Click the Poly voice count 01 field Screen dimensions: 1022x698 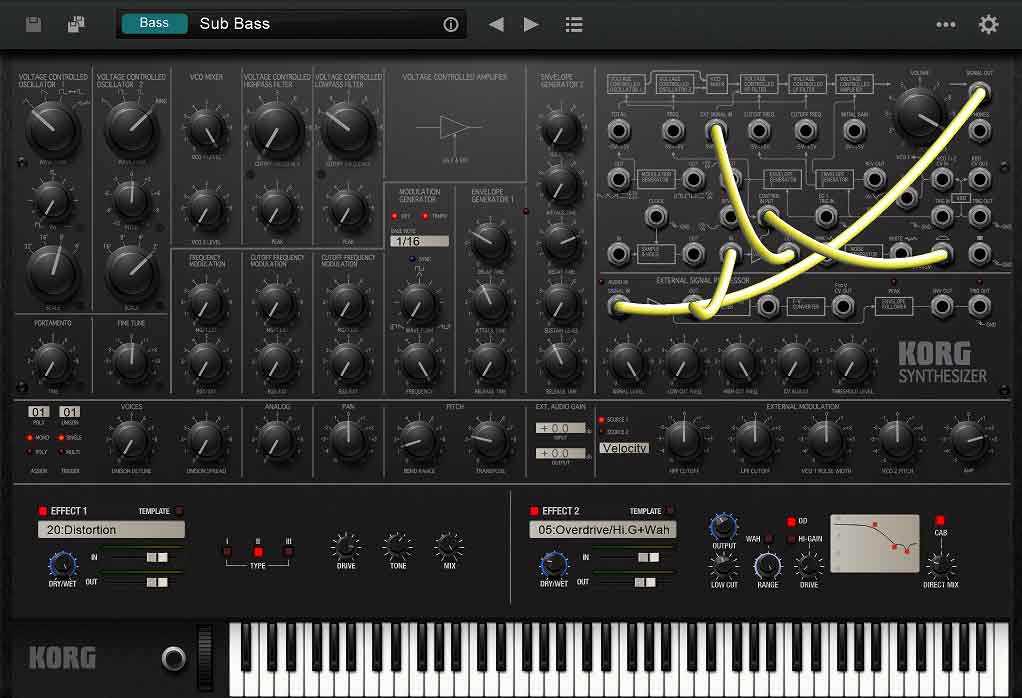38,412
